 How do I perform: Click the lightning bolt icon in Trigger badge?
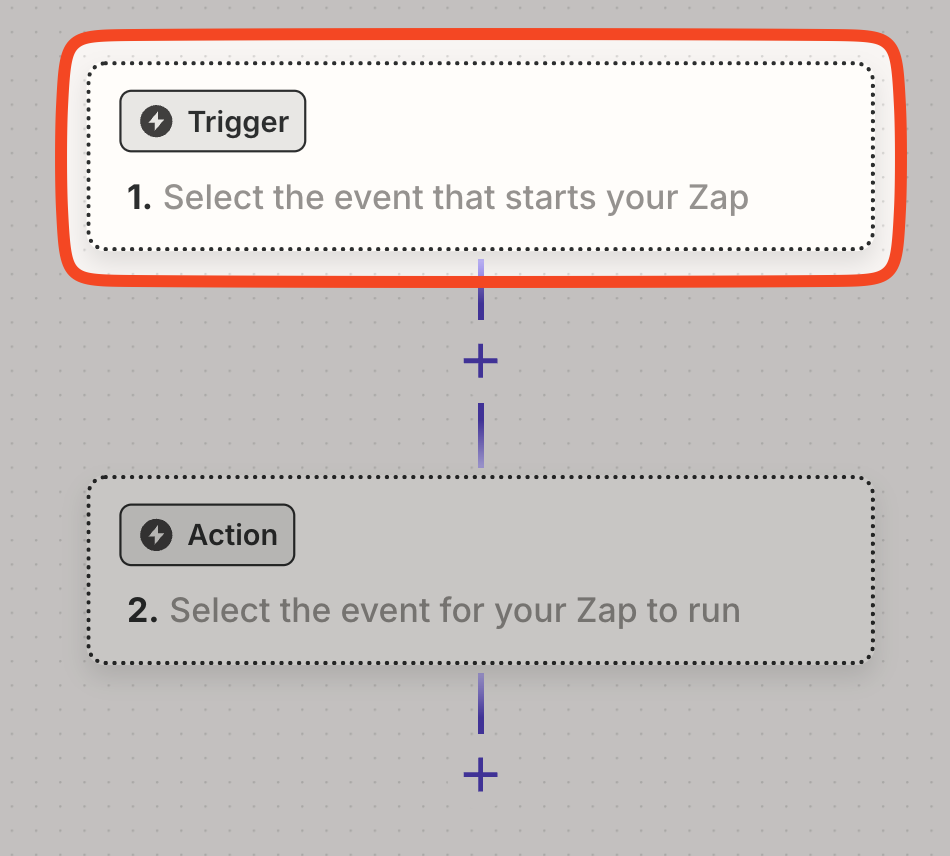tap(155, 122)
